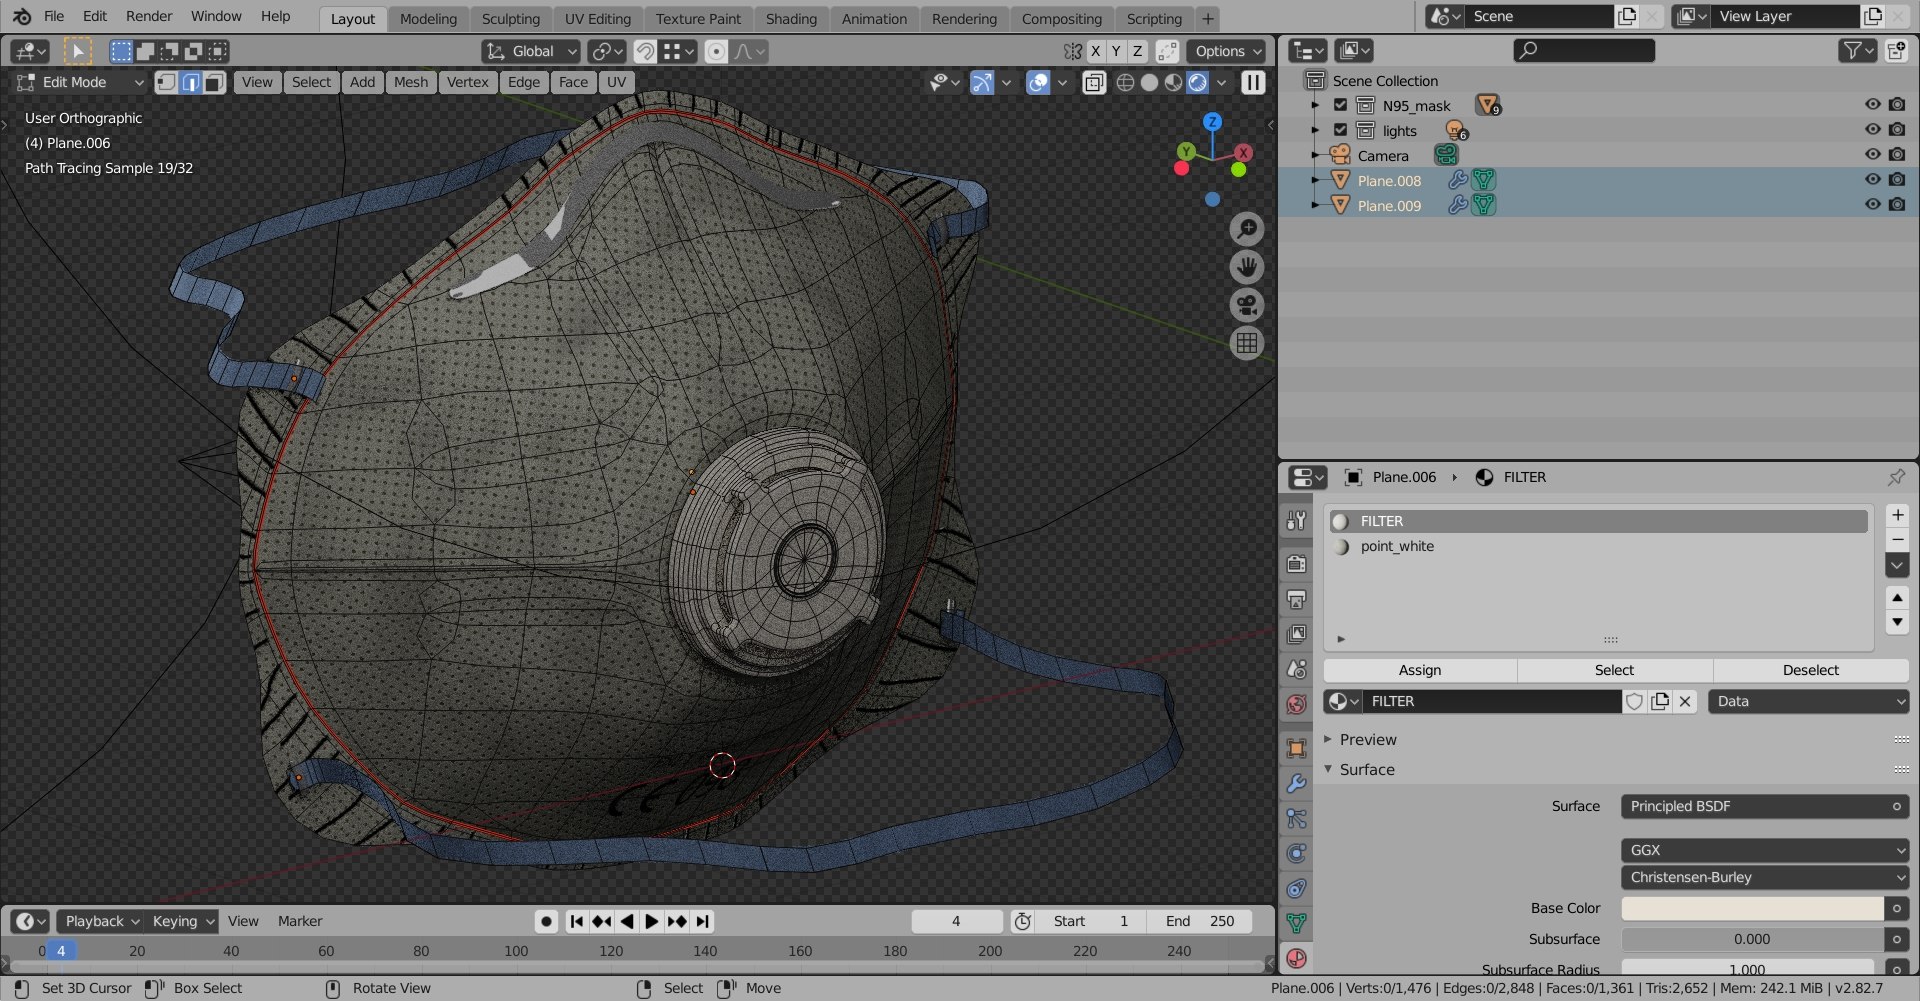Click the zoom viewport magnifier gizmo
The height and width of the screenshot is (1001, 1920).
[x=1247, y=230]
